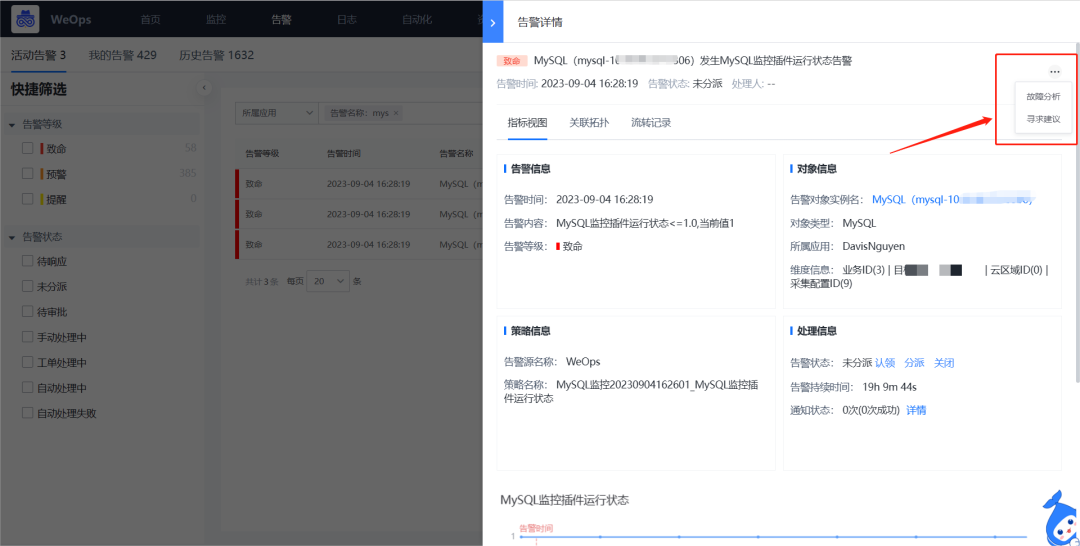Viewport: 1080px width, 546px height.
Task: Click the MySQL监控插件运行状态 chart title
Action: (565, 500)
